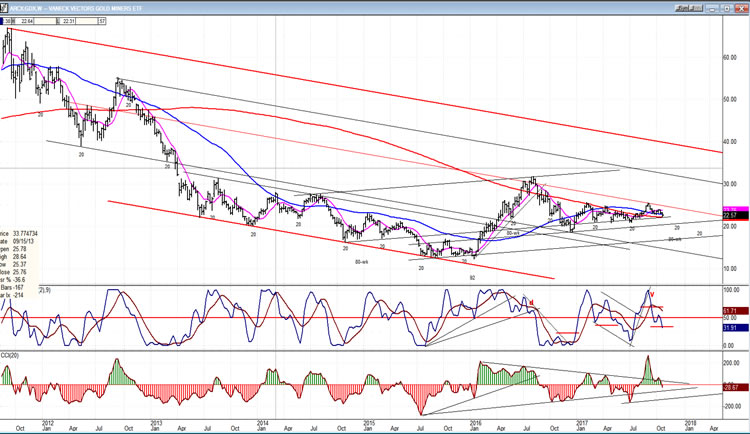Viewport: 750px width, 434px height.
Task: Click the red CCI 28.67 value tag
Action: pyautogui.click(x=735, y=385)
